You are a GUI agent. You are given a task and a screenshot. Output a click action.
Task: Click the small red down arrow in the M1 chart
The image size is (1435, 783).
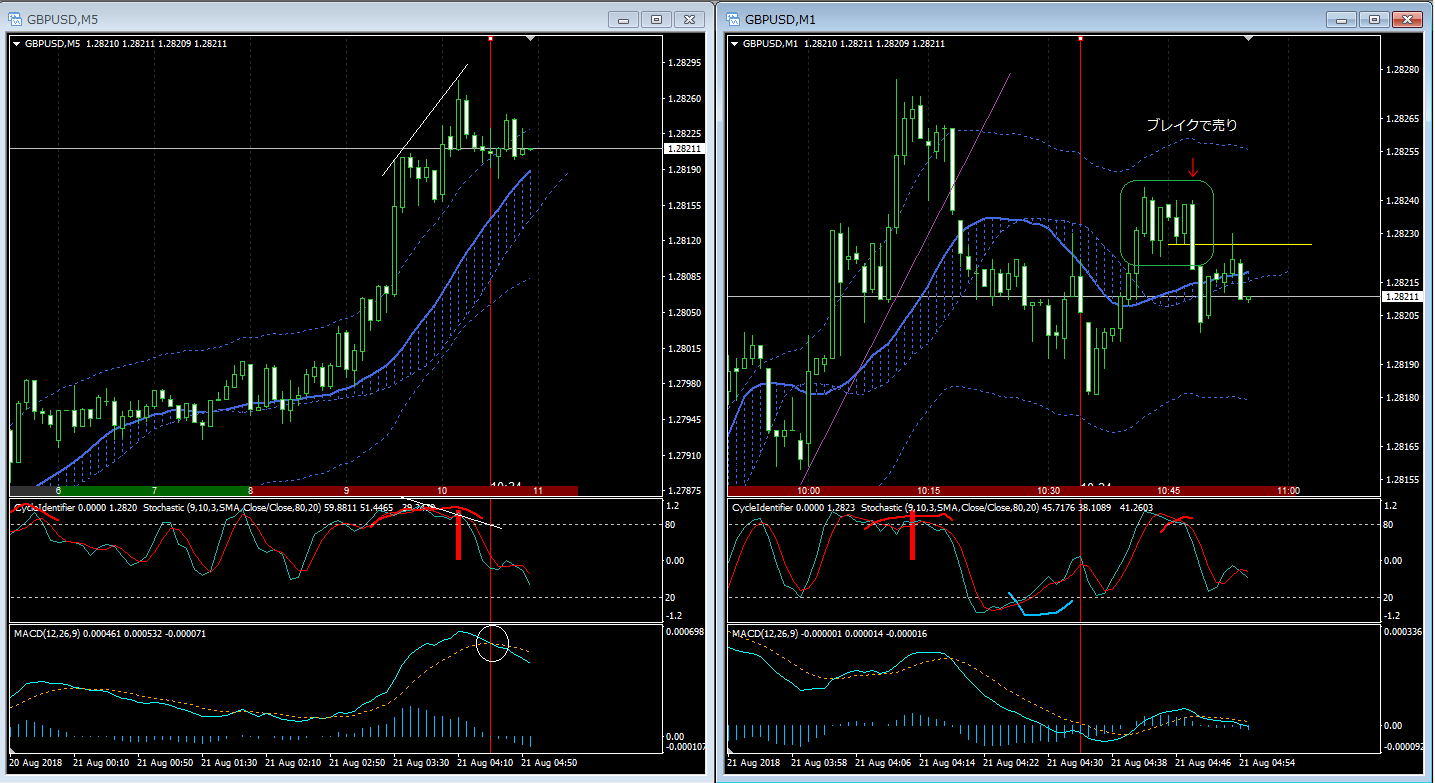pyautogui.click(x=1192, y=166)
